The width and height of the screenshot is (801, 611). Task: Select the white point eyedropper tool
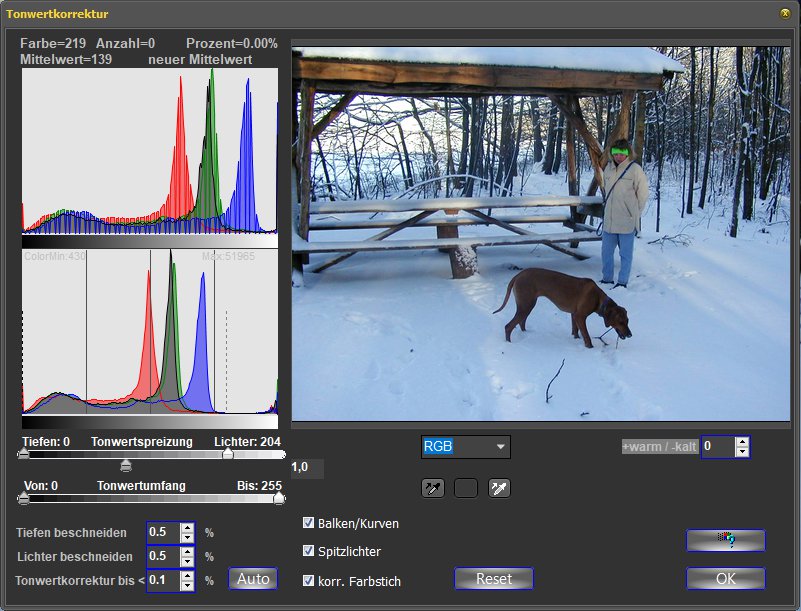click(499, 488)
